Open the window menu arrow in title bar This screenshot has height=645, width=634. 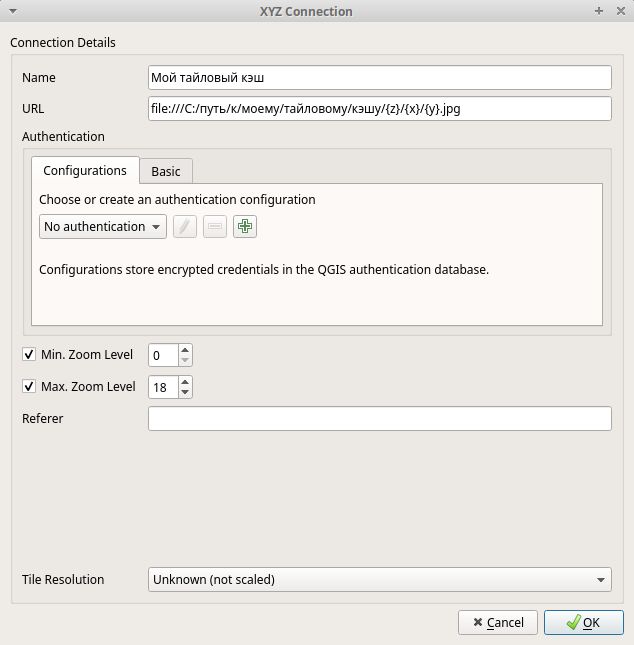(x=12, y=11)
